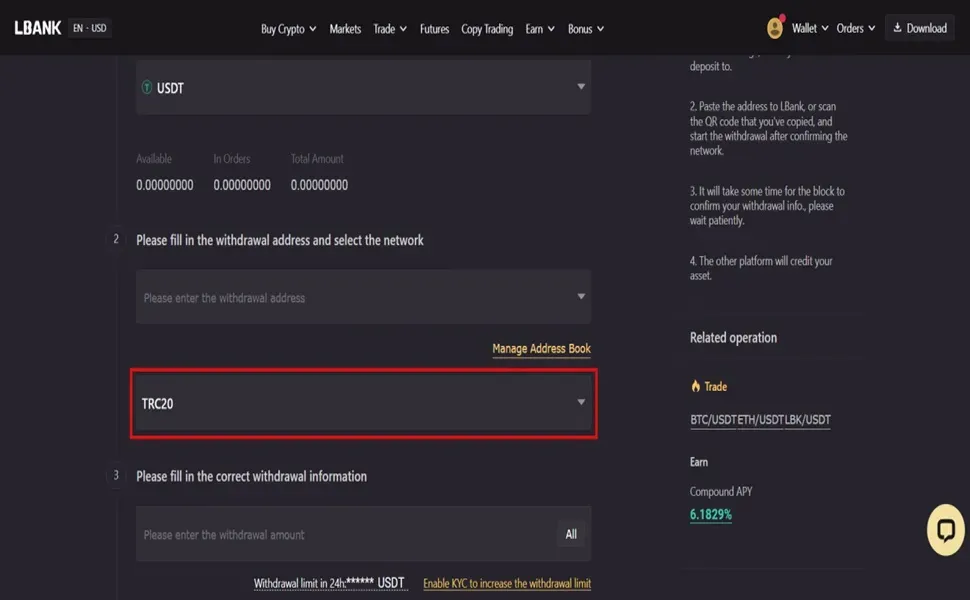Click the USDT token icon
Image resolution: width=970 pixels, height=600 pixels.
pyautogui.click(x=148, y=88)
